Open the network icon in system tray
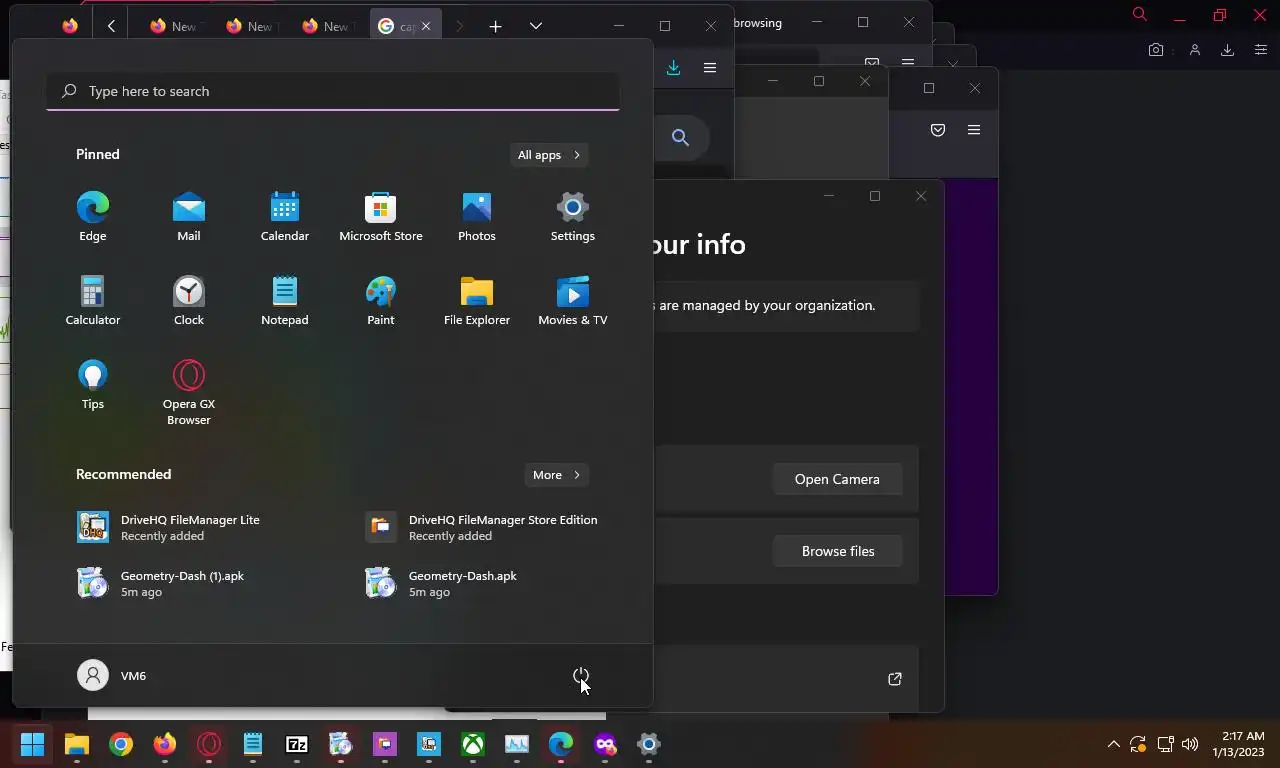Viewport: 1280px width, 768px height. 1165,744
